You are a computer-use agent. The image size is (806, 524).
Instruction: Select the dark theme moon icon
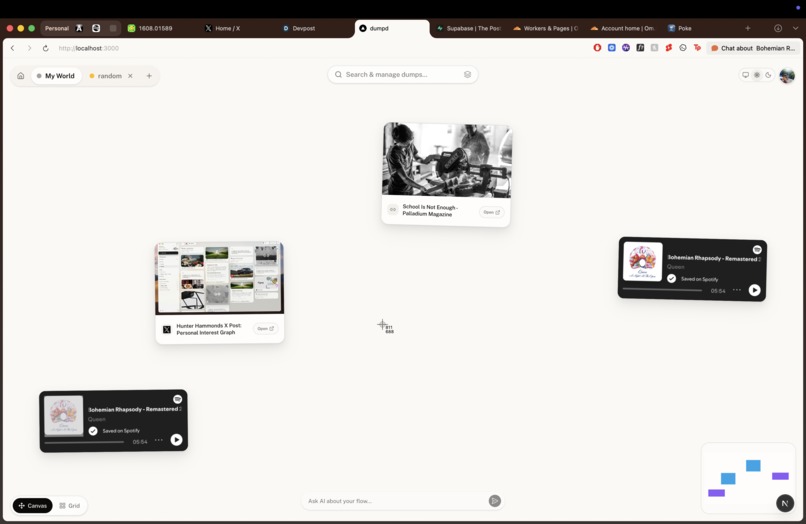coord(768,75)
